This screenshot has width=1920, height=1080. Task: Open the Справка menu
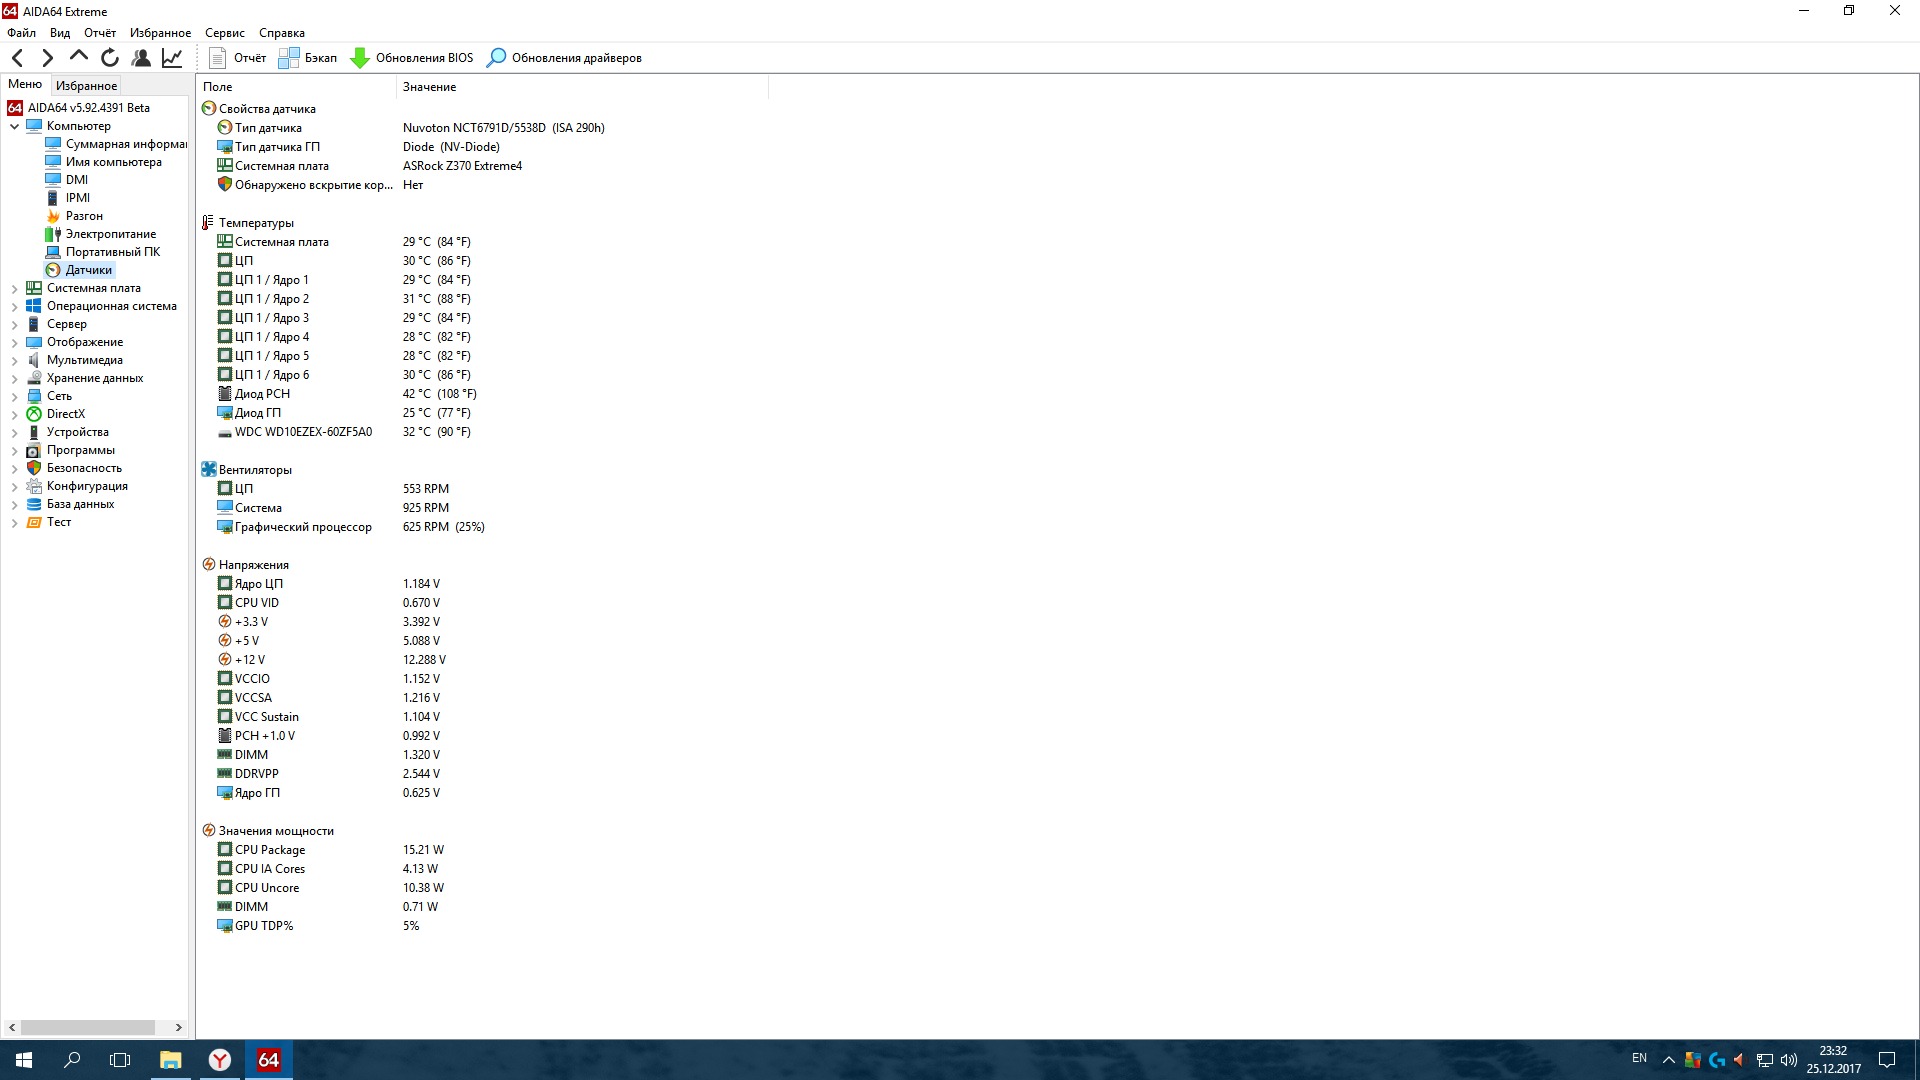pyautogui.click(x=281, y=33)
